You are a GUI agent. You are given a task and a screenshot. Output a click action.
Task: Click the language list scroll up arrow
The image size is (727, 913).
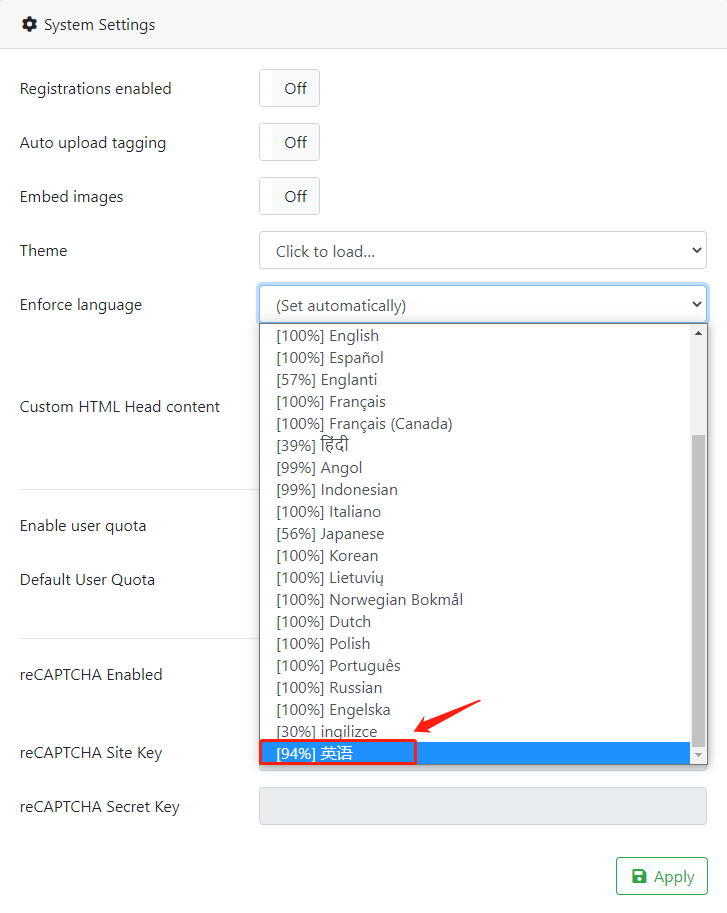pos(698,332)
